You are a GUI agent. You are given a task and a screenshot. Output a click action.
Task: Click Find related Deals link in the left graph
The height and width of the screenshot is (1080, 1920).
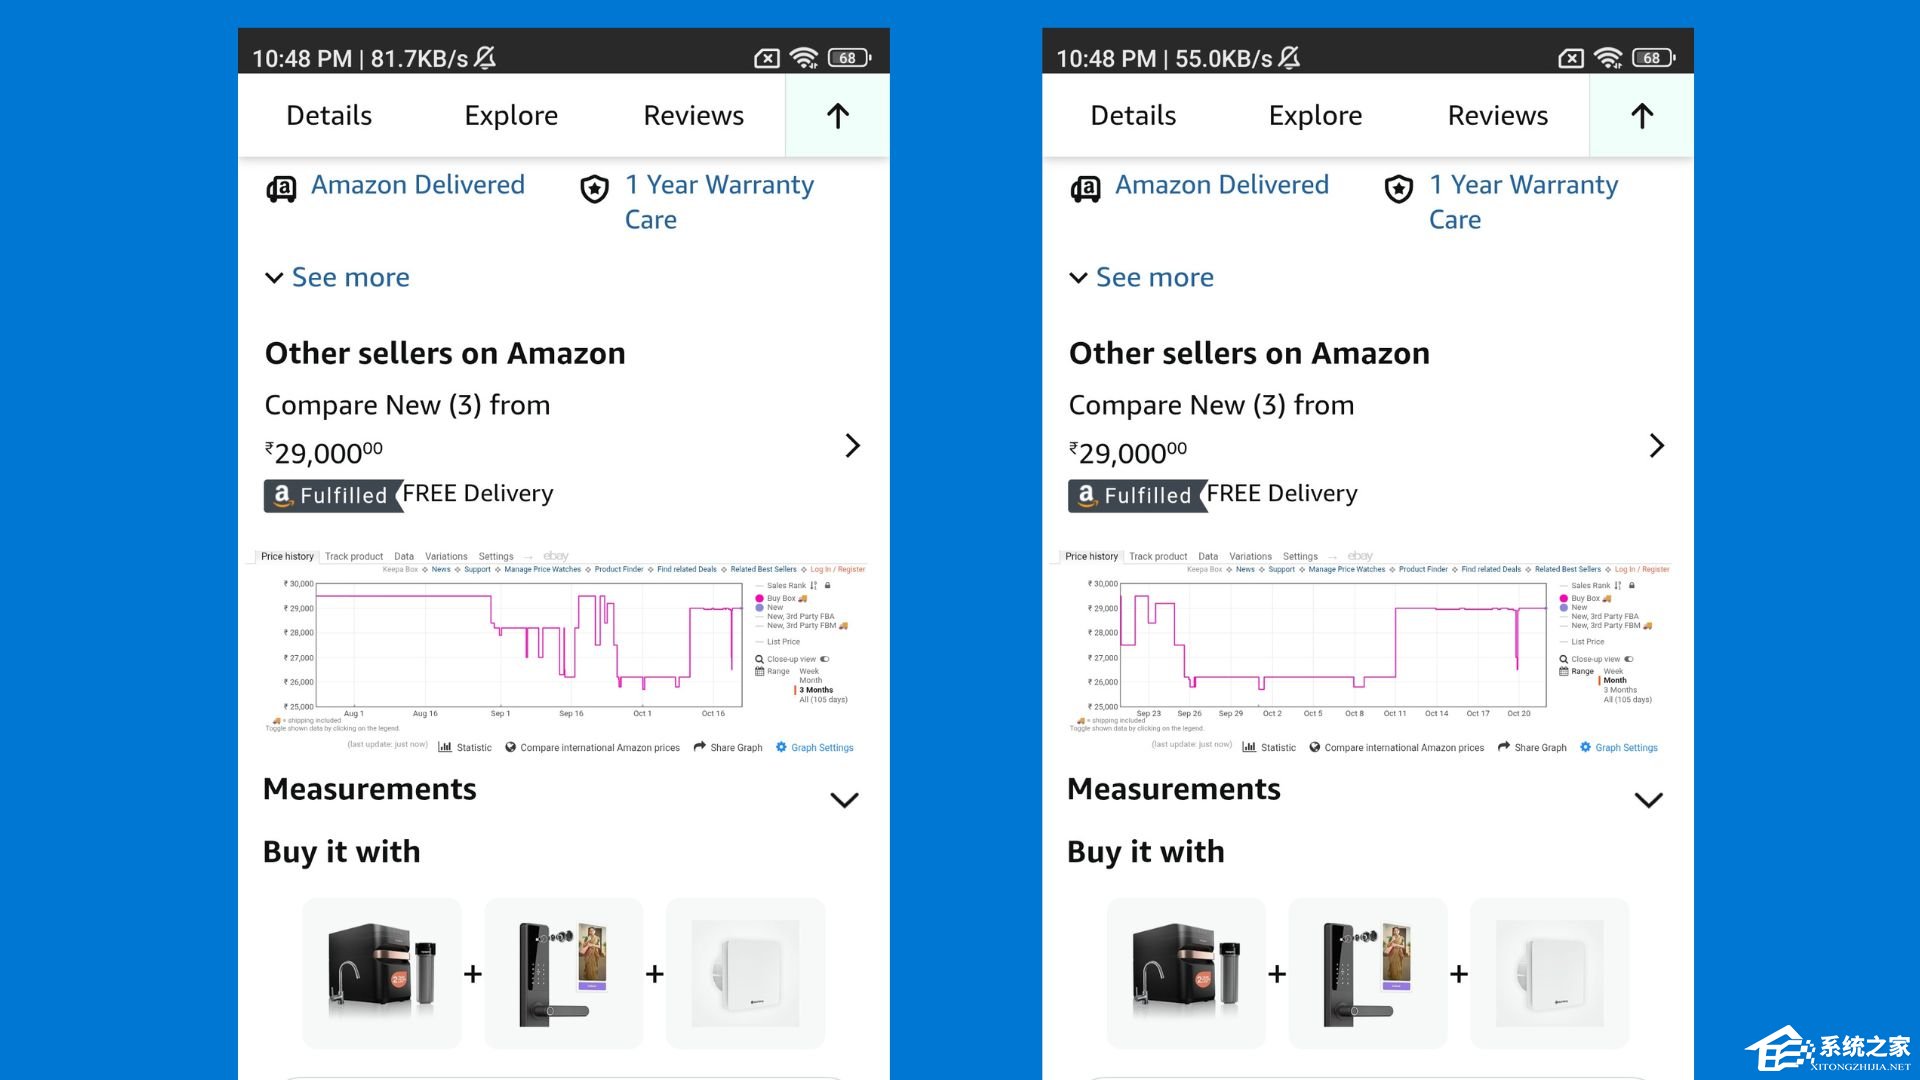tap(686, 569)
